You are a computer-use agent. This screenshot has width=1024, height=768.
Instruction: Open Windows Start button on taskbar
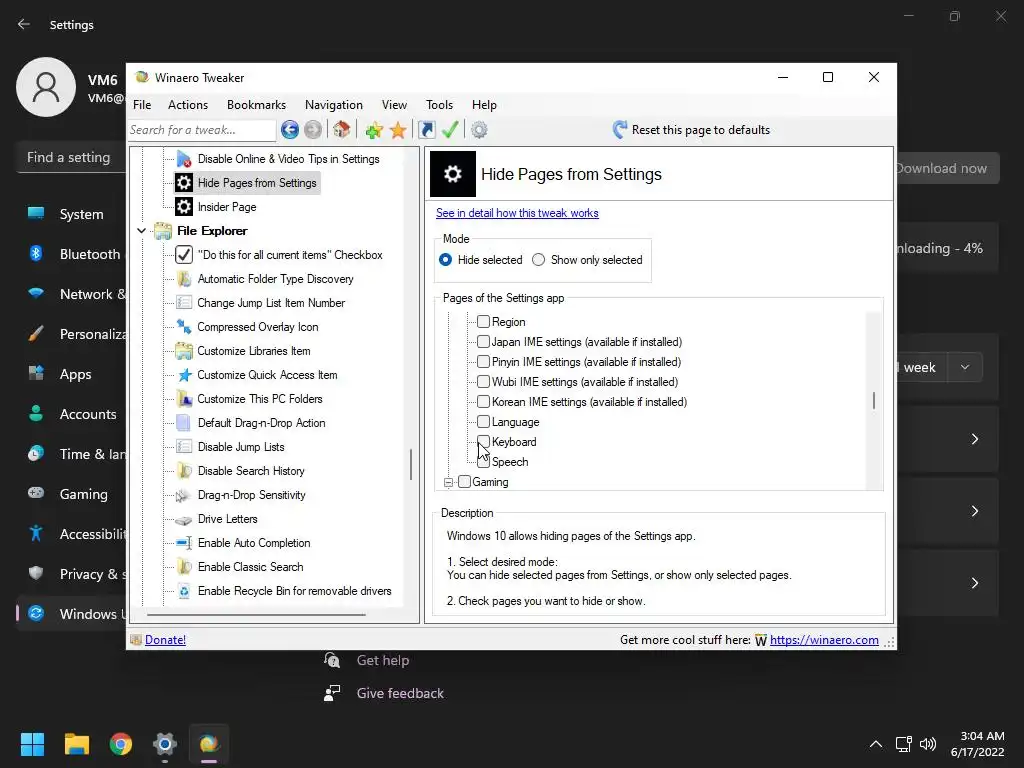click(32, 744)
